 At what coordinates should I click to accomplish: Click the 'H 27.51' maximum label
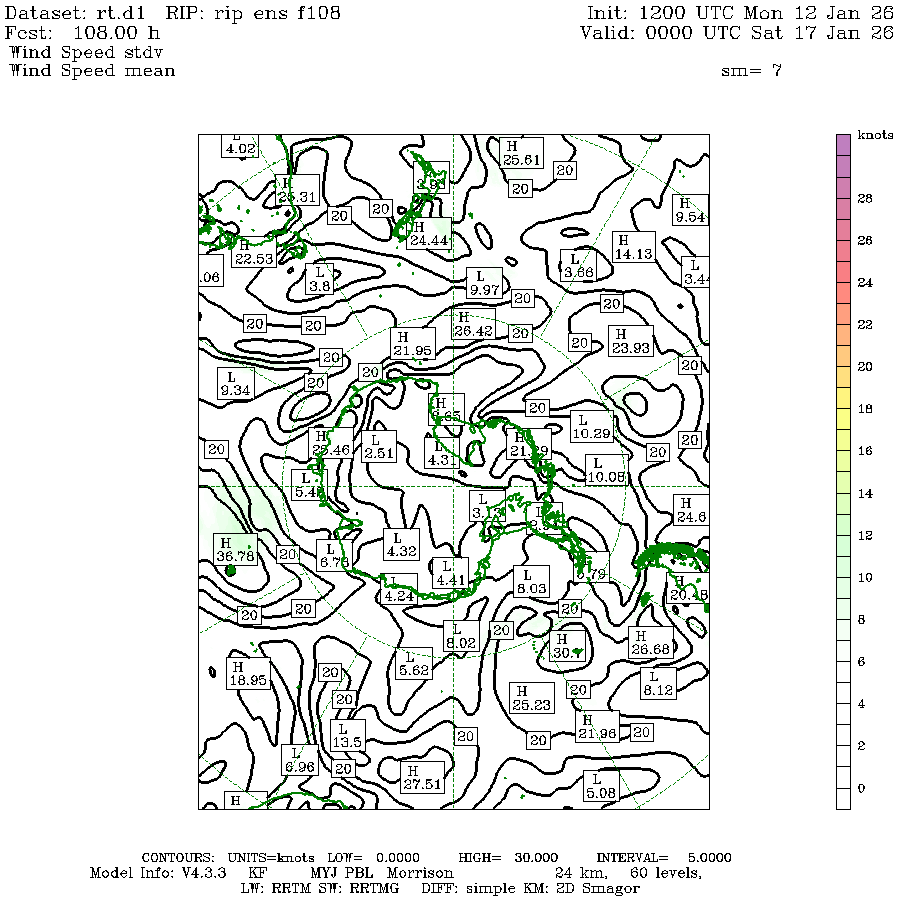pyautogui.click(x=422, y=777)
